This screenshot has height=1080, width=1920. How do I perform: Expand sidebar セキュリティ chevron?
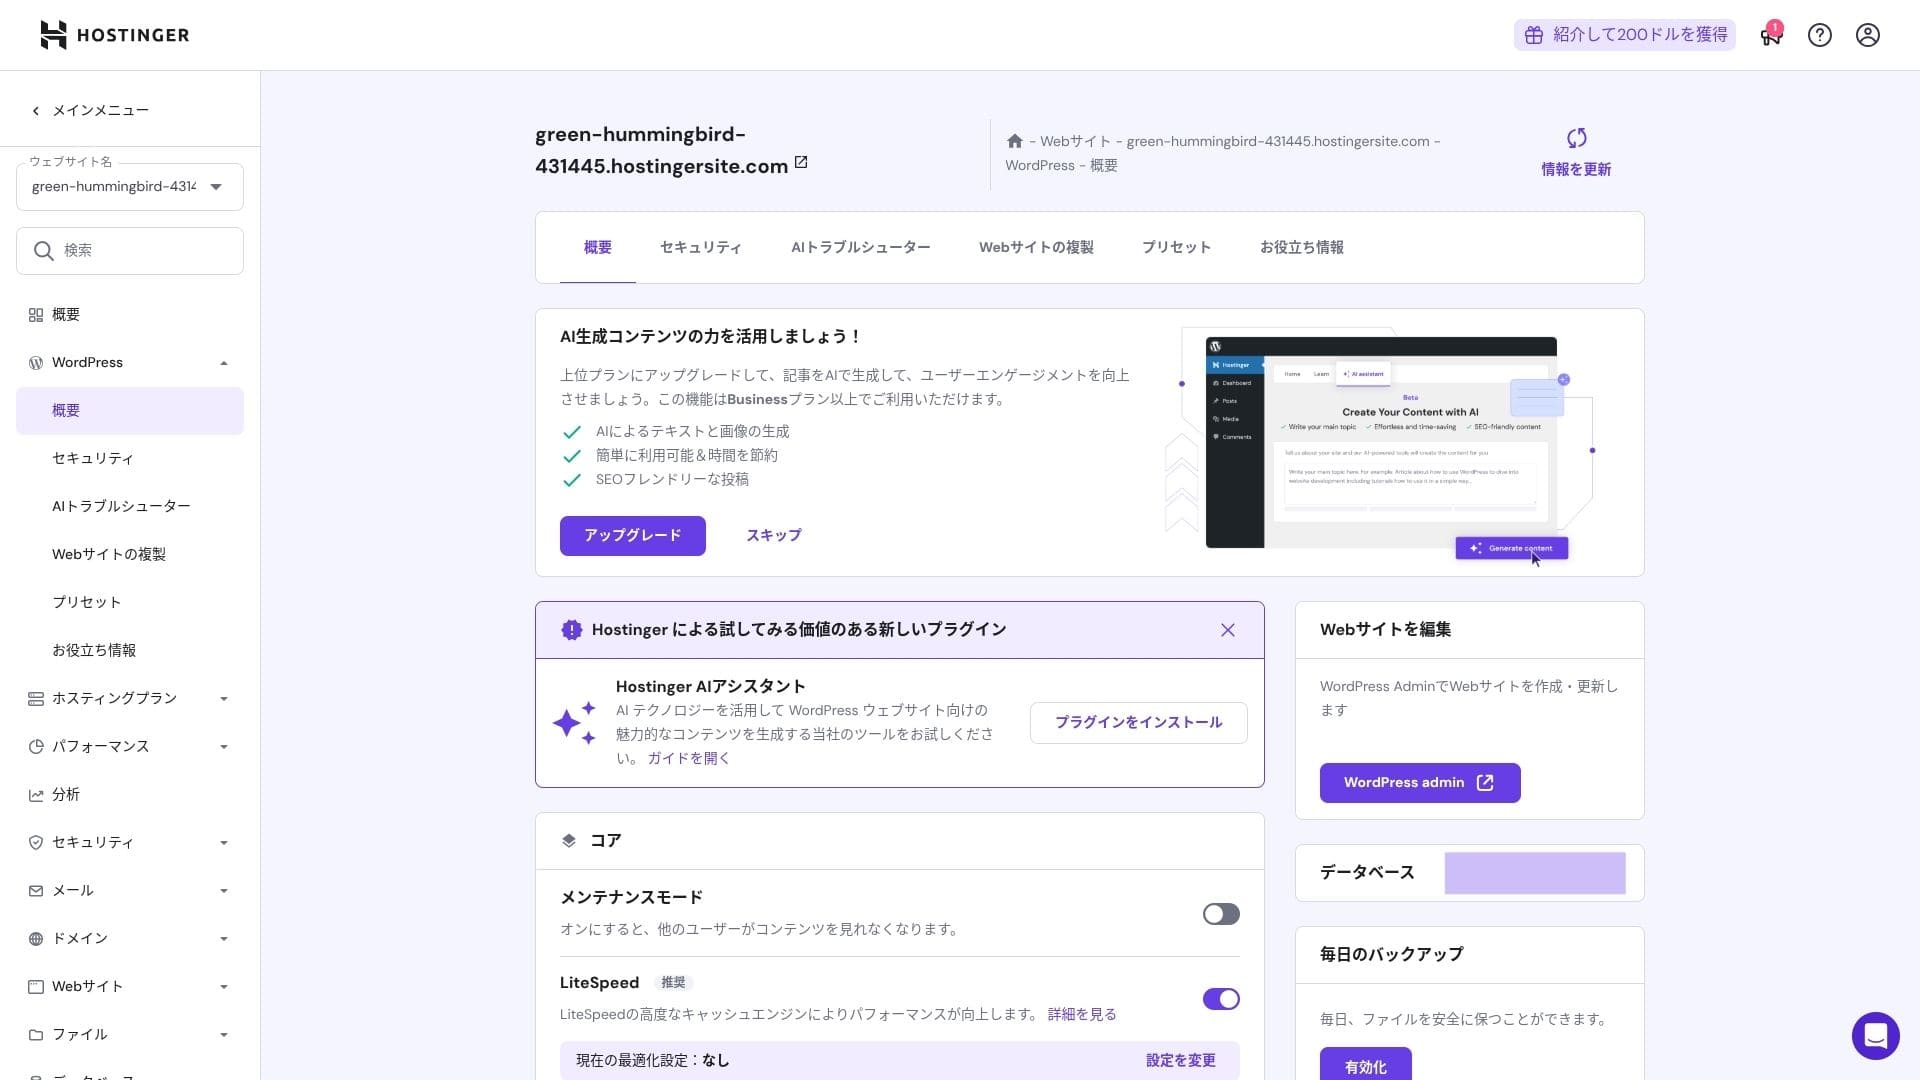click(x=224, y=843)
